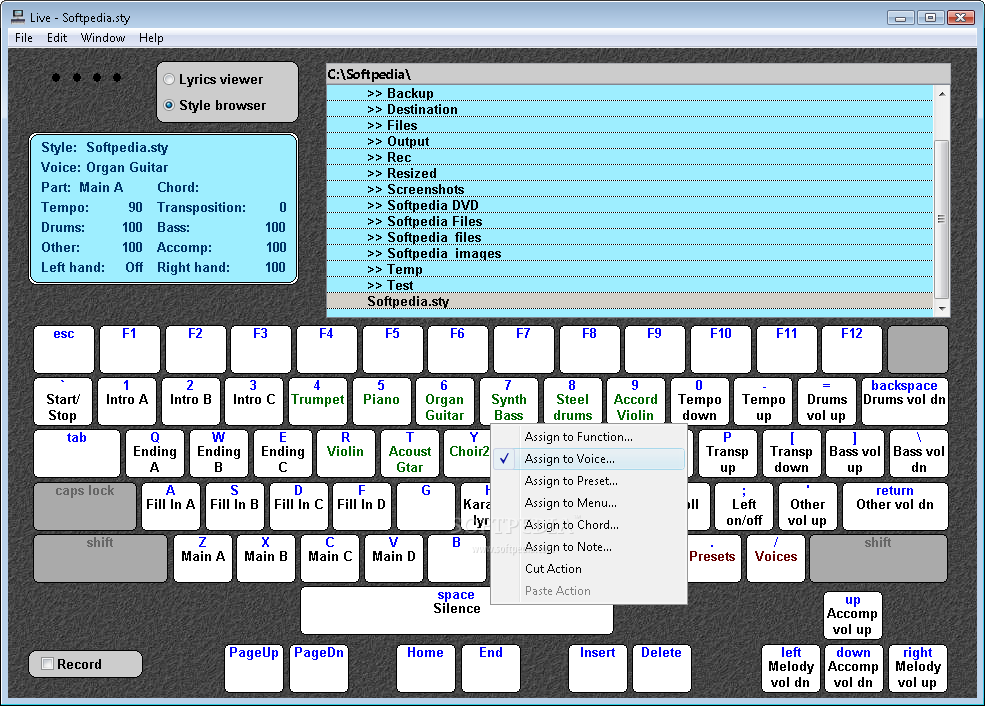
Task: Click the style list scrollbar thumb
Action: (x=942, y=219)
